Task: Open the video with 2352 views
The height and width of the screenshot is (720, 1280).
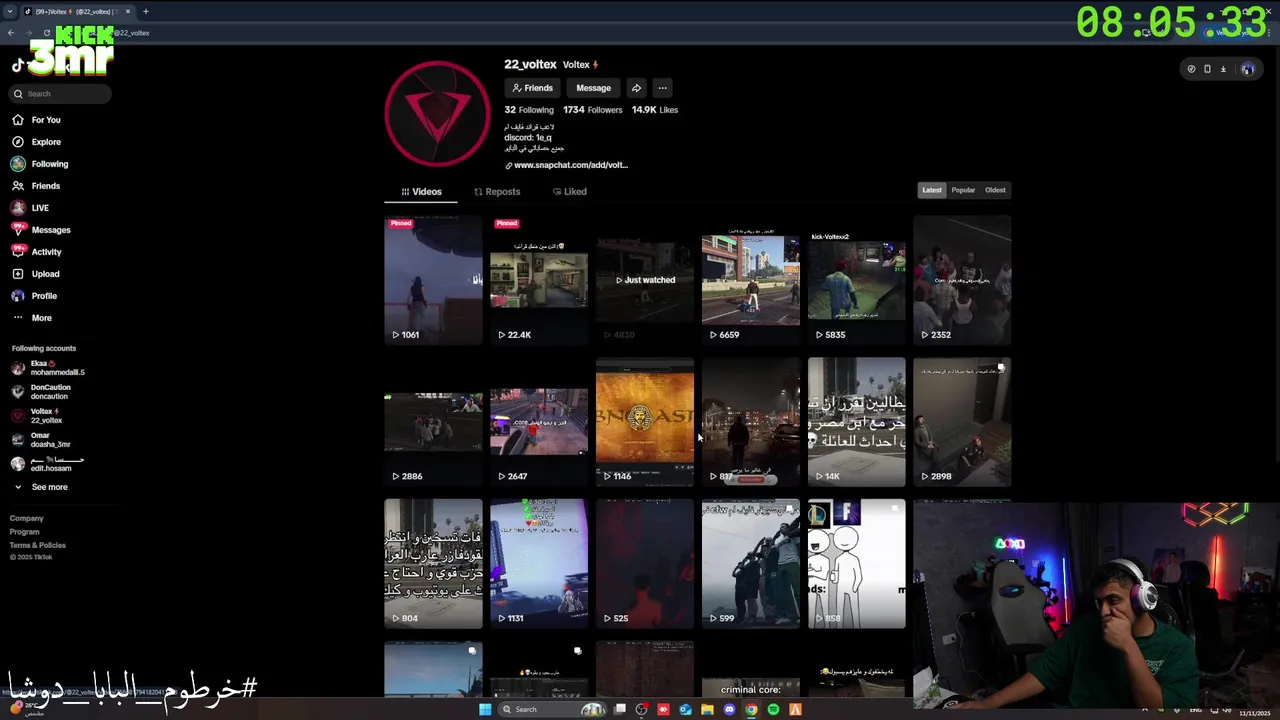Action: click(962, 280)
